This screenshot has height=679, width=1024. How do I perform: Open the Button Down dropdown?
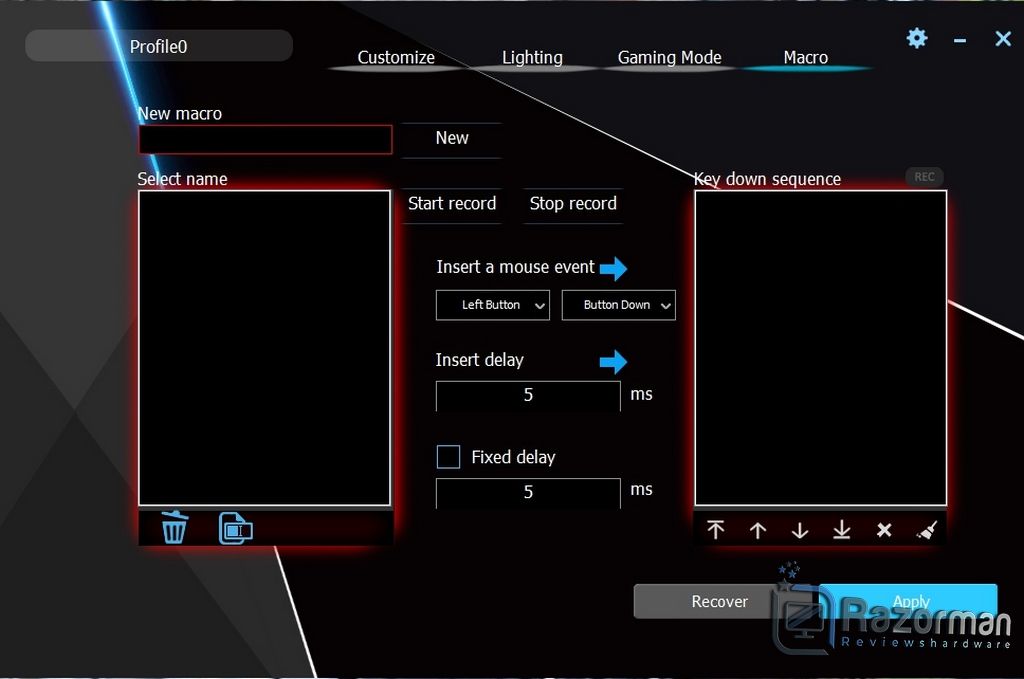618,305
